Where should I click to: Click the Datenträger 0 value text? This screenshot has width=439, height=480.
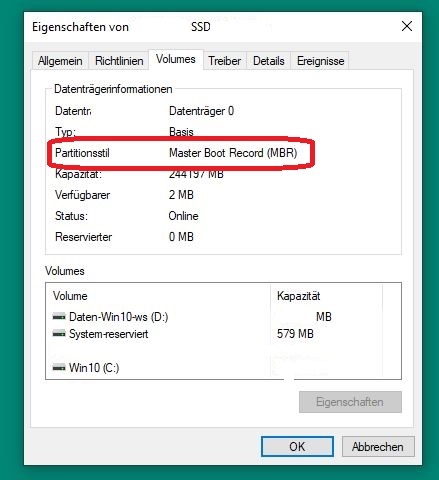pyautogui.click(x=201, y=111)
